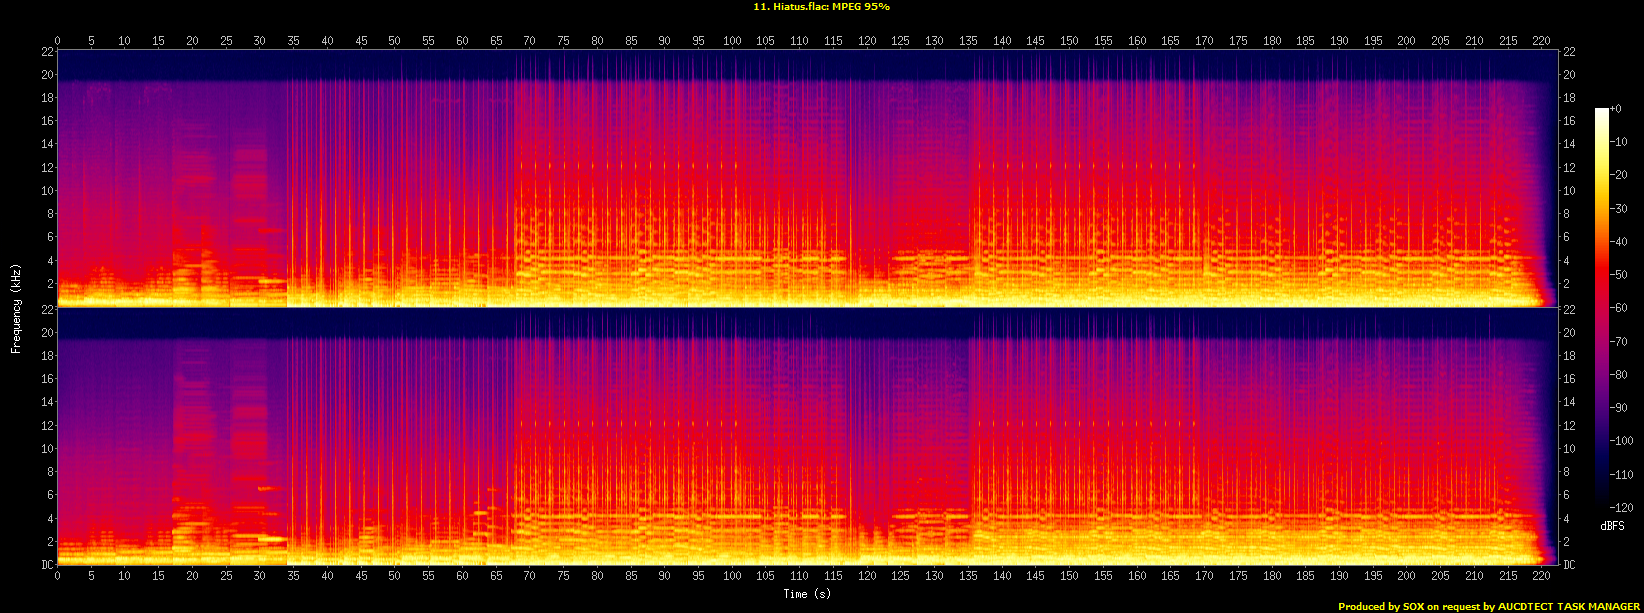
Task: Click the "220" tick on the top time axis
Action: [1541, 41]
